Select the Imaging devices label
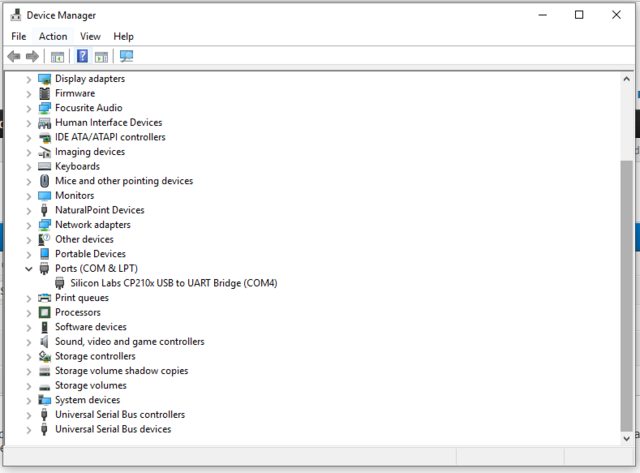Image resolution: width=640 pixels, height=473 pixels. [x=90, y=152]
